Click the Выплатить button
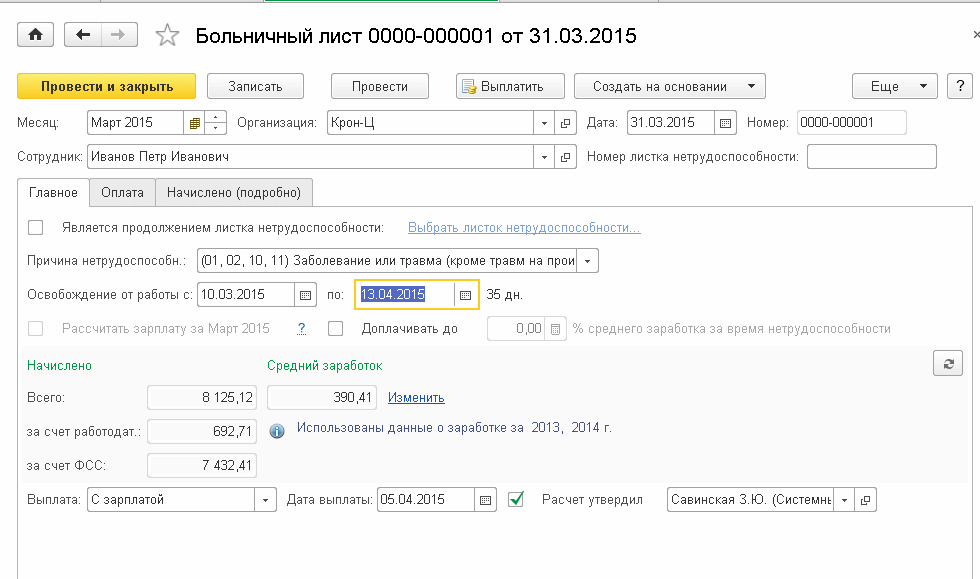The width and height of the screenshot is (980, 579). [x=510, y=86]
